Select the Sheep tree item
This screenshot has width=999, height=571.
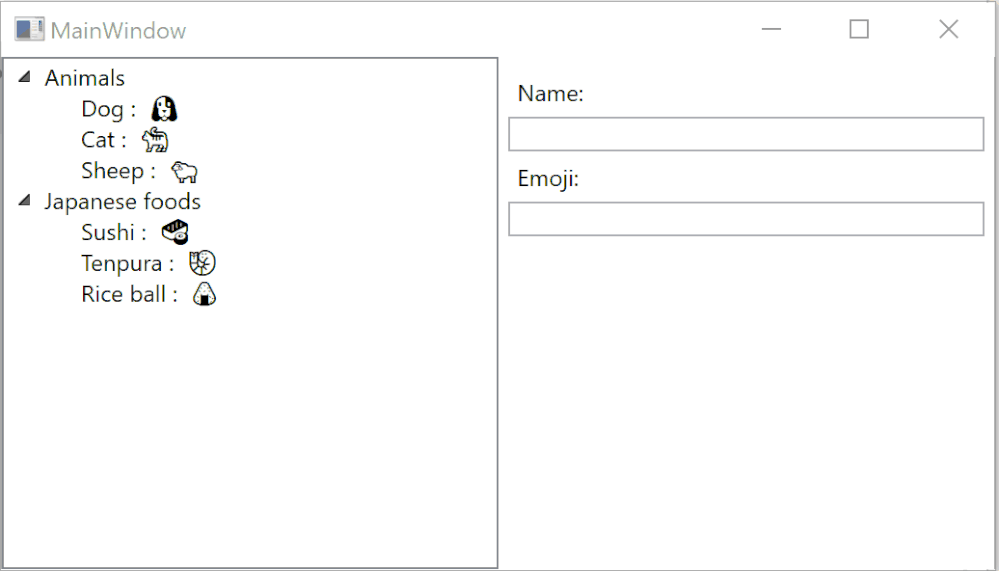click(113, 171)
